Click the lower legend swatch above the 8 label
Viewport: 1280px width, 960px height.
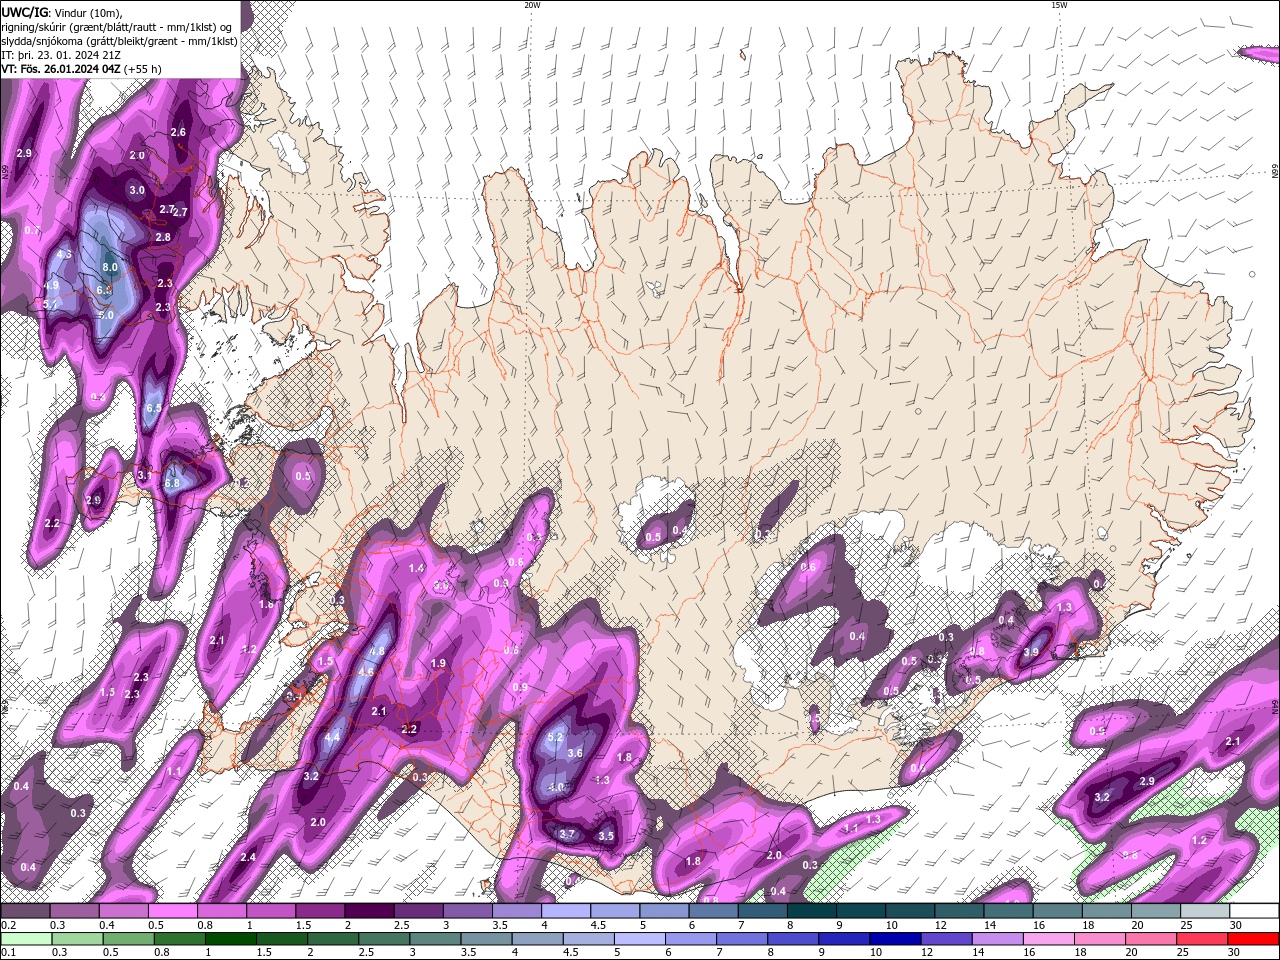794,939
